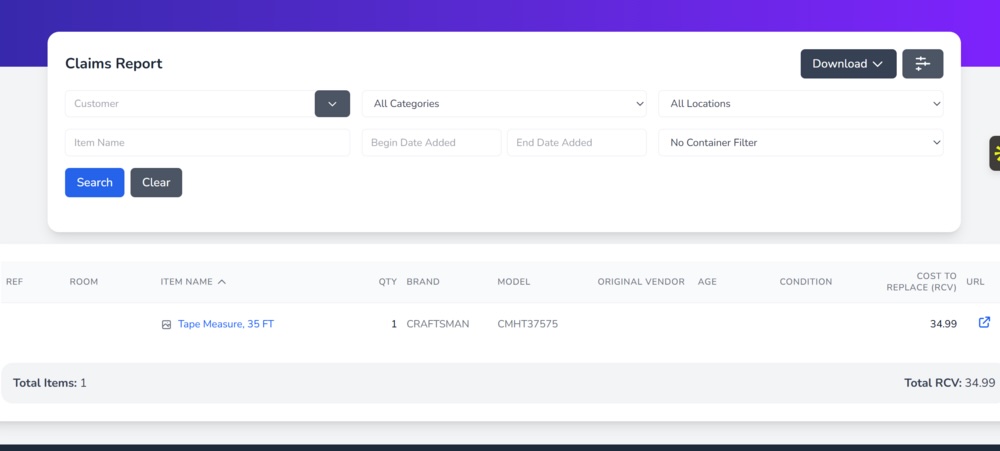
Task: Focus the End Date Added field
Action: pyautogui.click(x=577, y=142)
